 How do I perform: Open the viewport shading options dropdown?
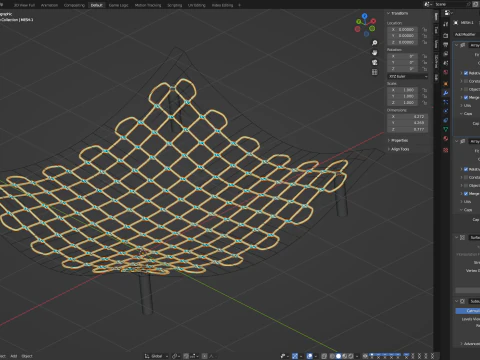357,356
